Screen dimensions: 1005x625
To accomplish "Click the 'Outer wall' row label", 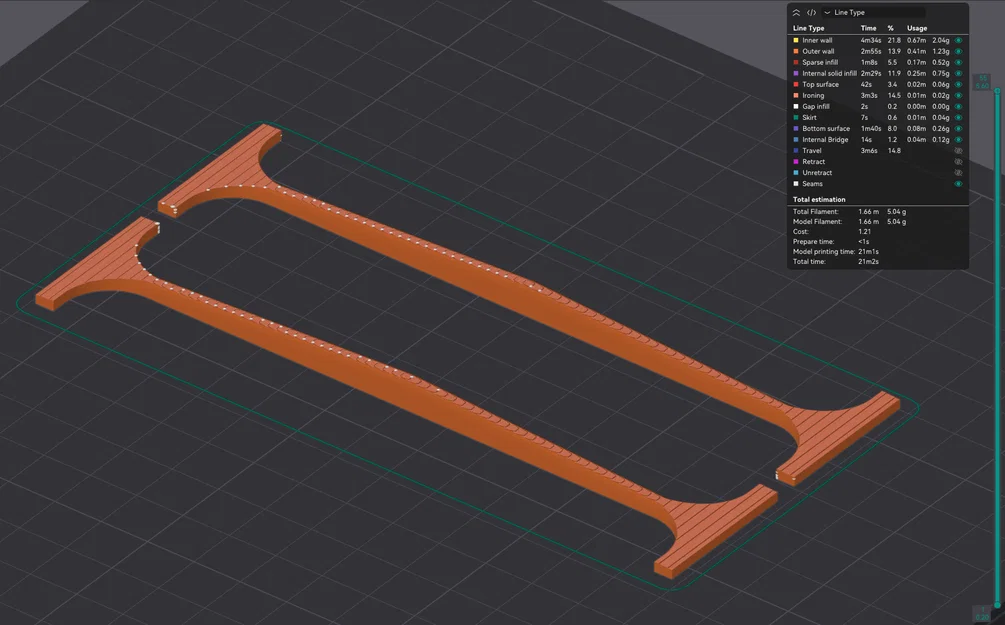I will [x=818, y=51].
